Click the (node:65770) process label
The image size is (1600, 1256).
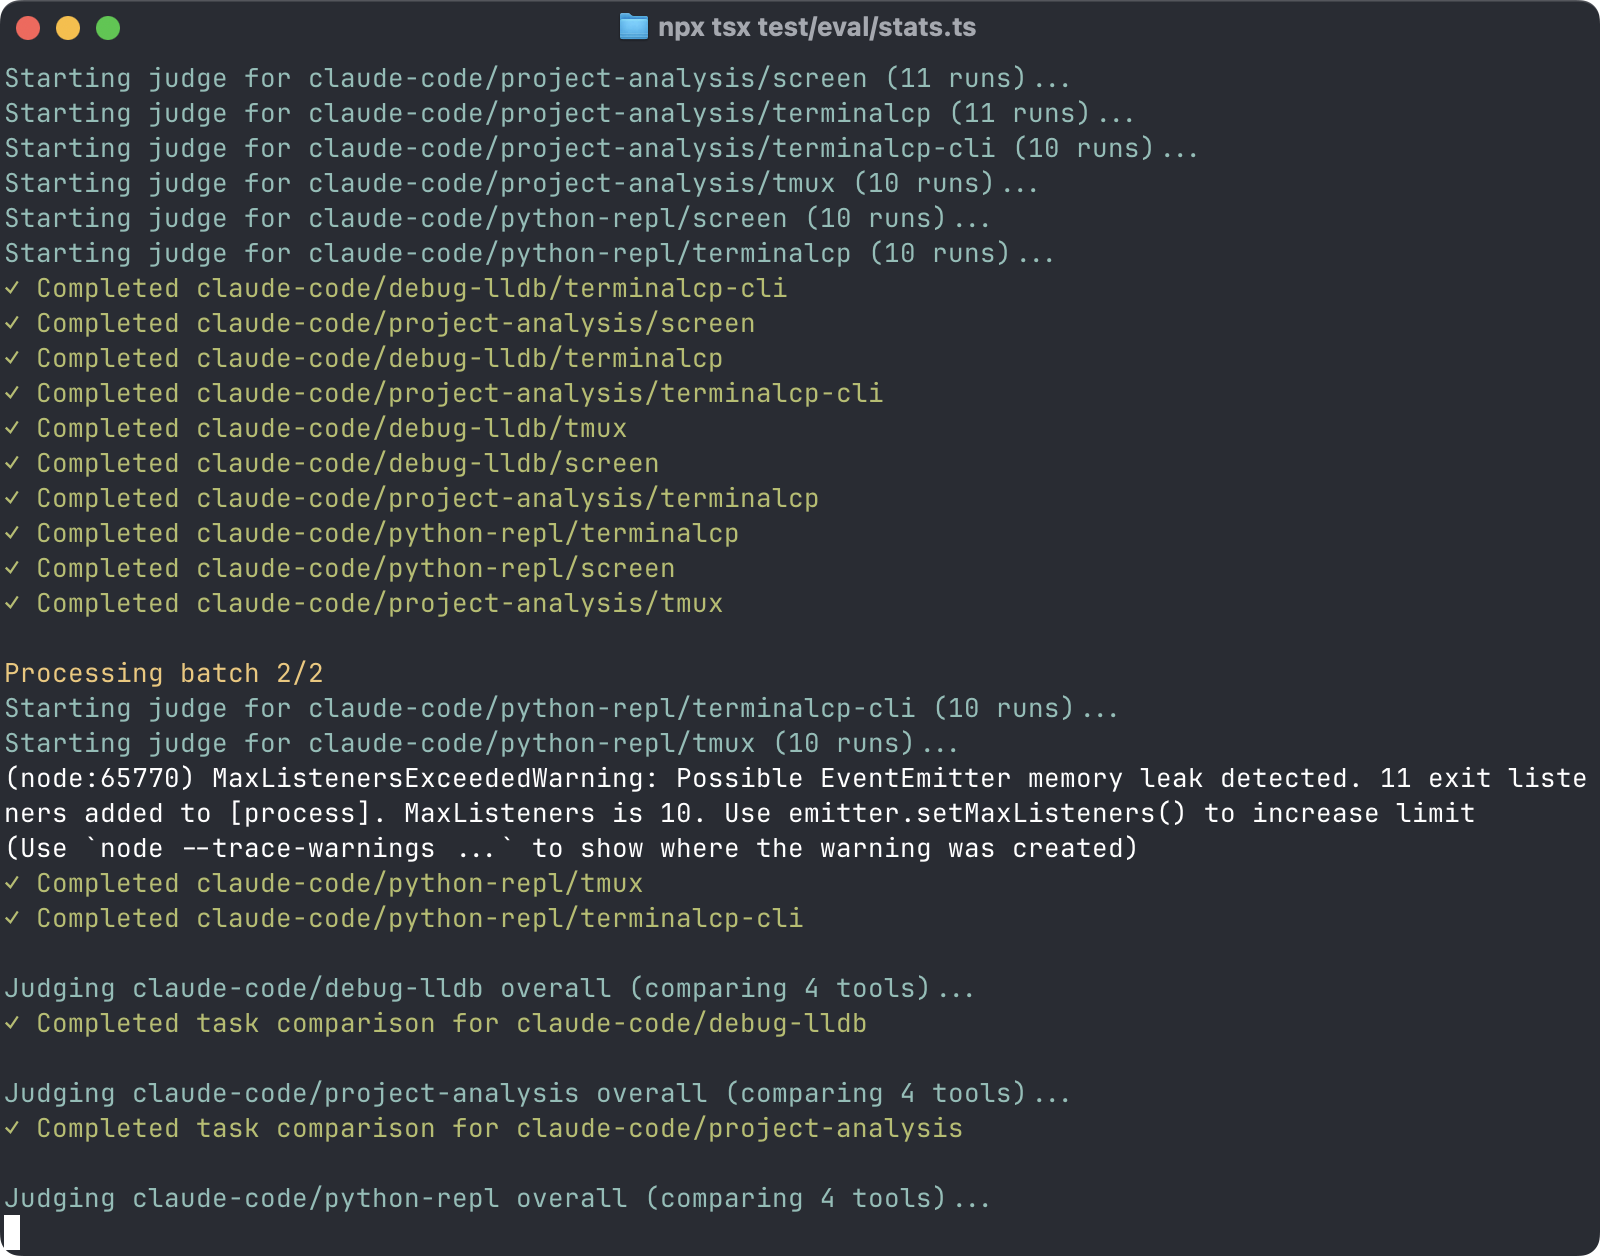click(99, 778)
